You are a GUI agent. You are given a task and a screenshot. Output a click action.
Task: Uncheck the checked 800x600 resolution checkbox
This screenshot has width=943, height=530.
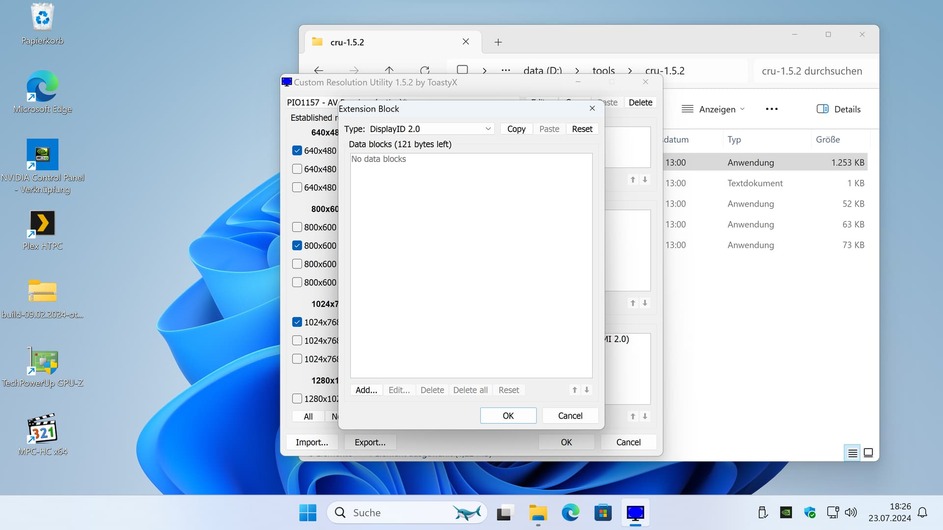(x=297, y=246)
